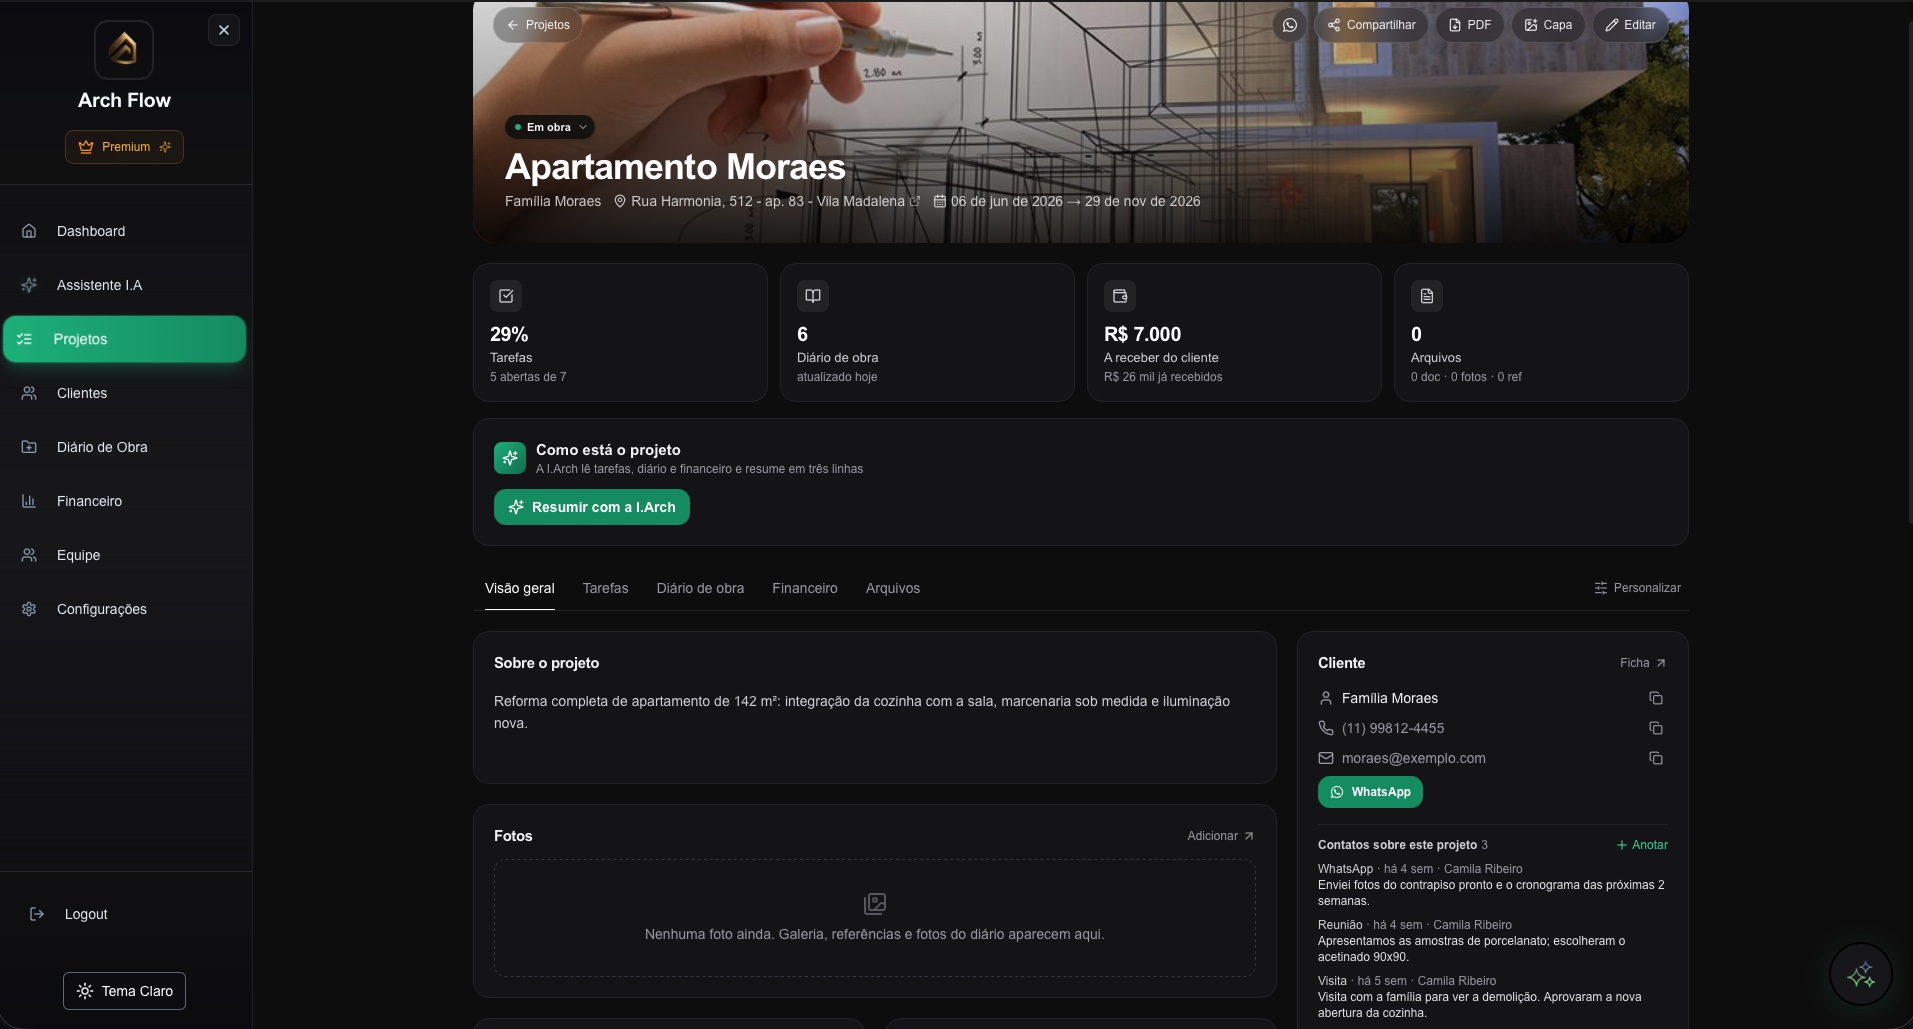Click the wallet icon on R$ 7.000 card
The width and height of the screenshot is (1913, 1029).
(1120, 296)
